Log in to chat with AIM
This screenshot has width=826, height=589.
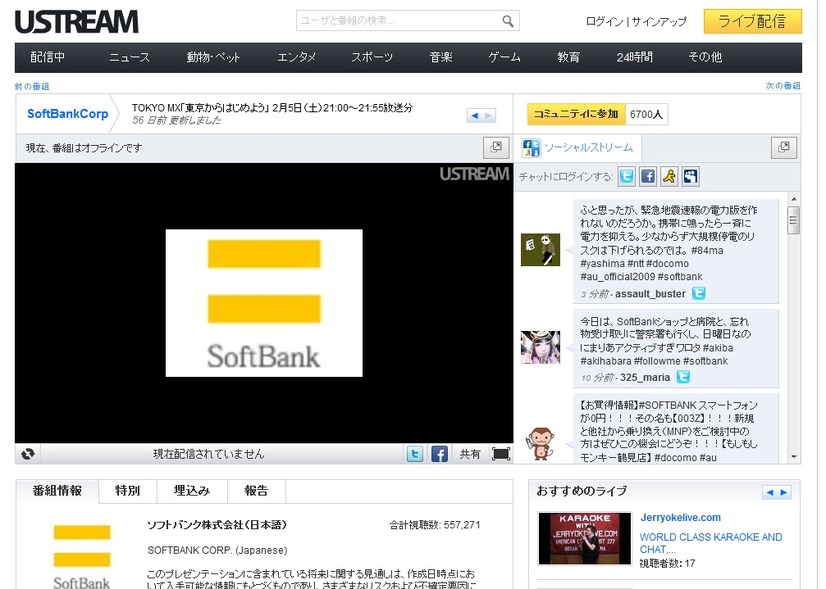tap(669, 176)
